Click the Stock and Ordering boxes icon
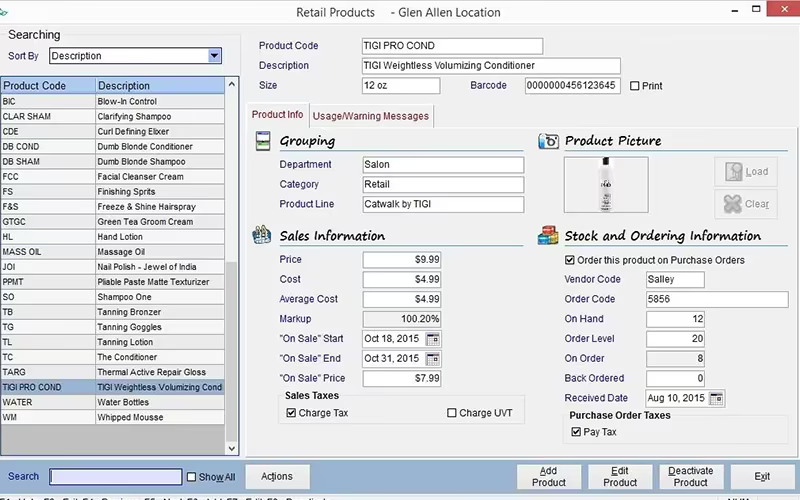The width and height of the screenshot is (800, 500). tap(548, 236)
